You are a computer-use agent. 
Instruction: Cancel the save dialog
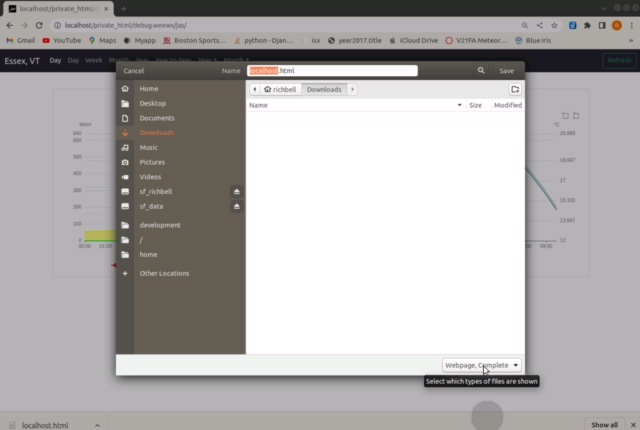pos(134,71)
